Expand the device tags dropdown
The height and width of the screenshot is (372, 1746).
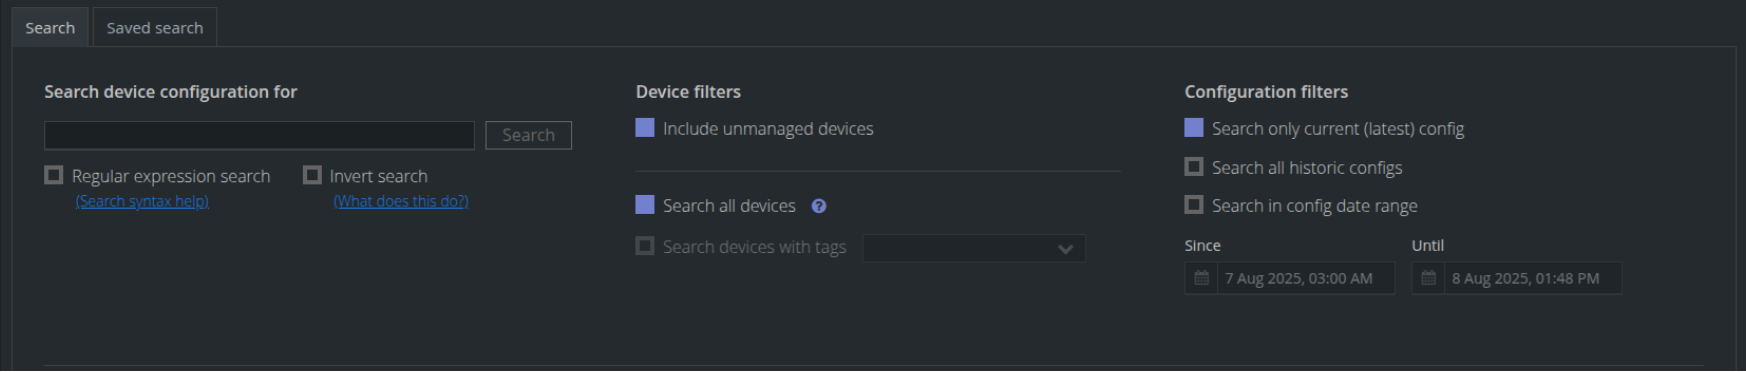click(x=974, y=248)
